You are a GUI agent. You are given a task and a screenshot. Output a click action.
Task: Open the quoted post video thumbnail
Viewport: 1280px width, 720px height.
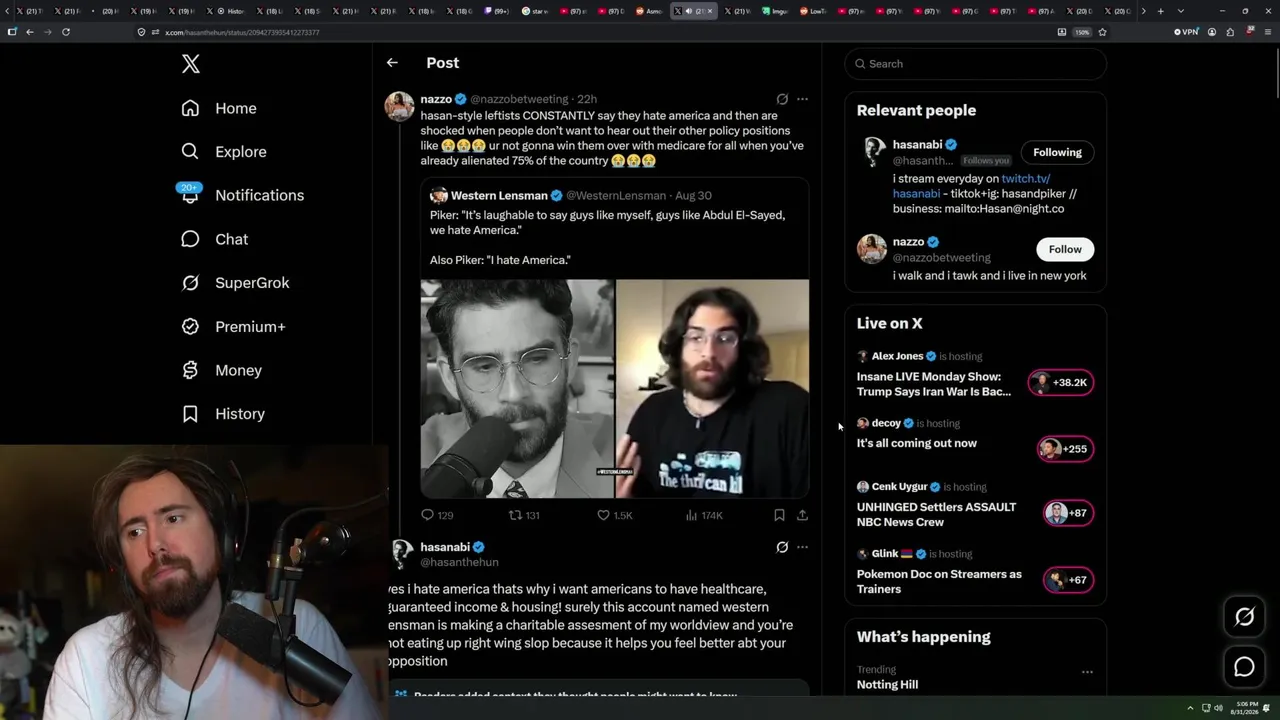click(x=614, y=389)
